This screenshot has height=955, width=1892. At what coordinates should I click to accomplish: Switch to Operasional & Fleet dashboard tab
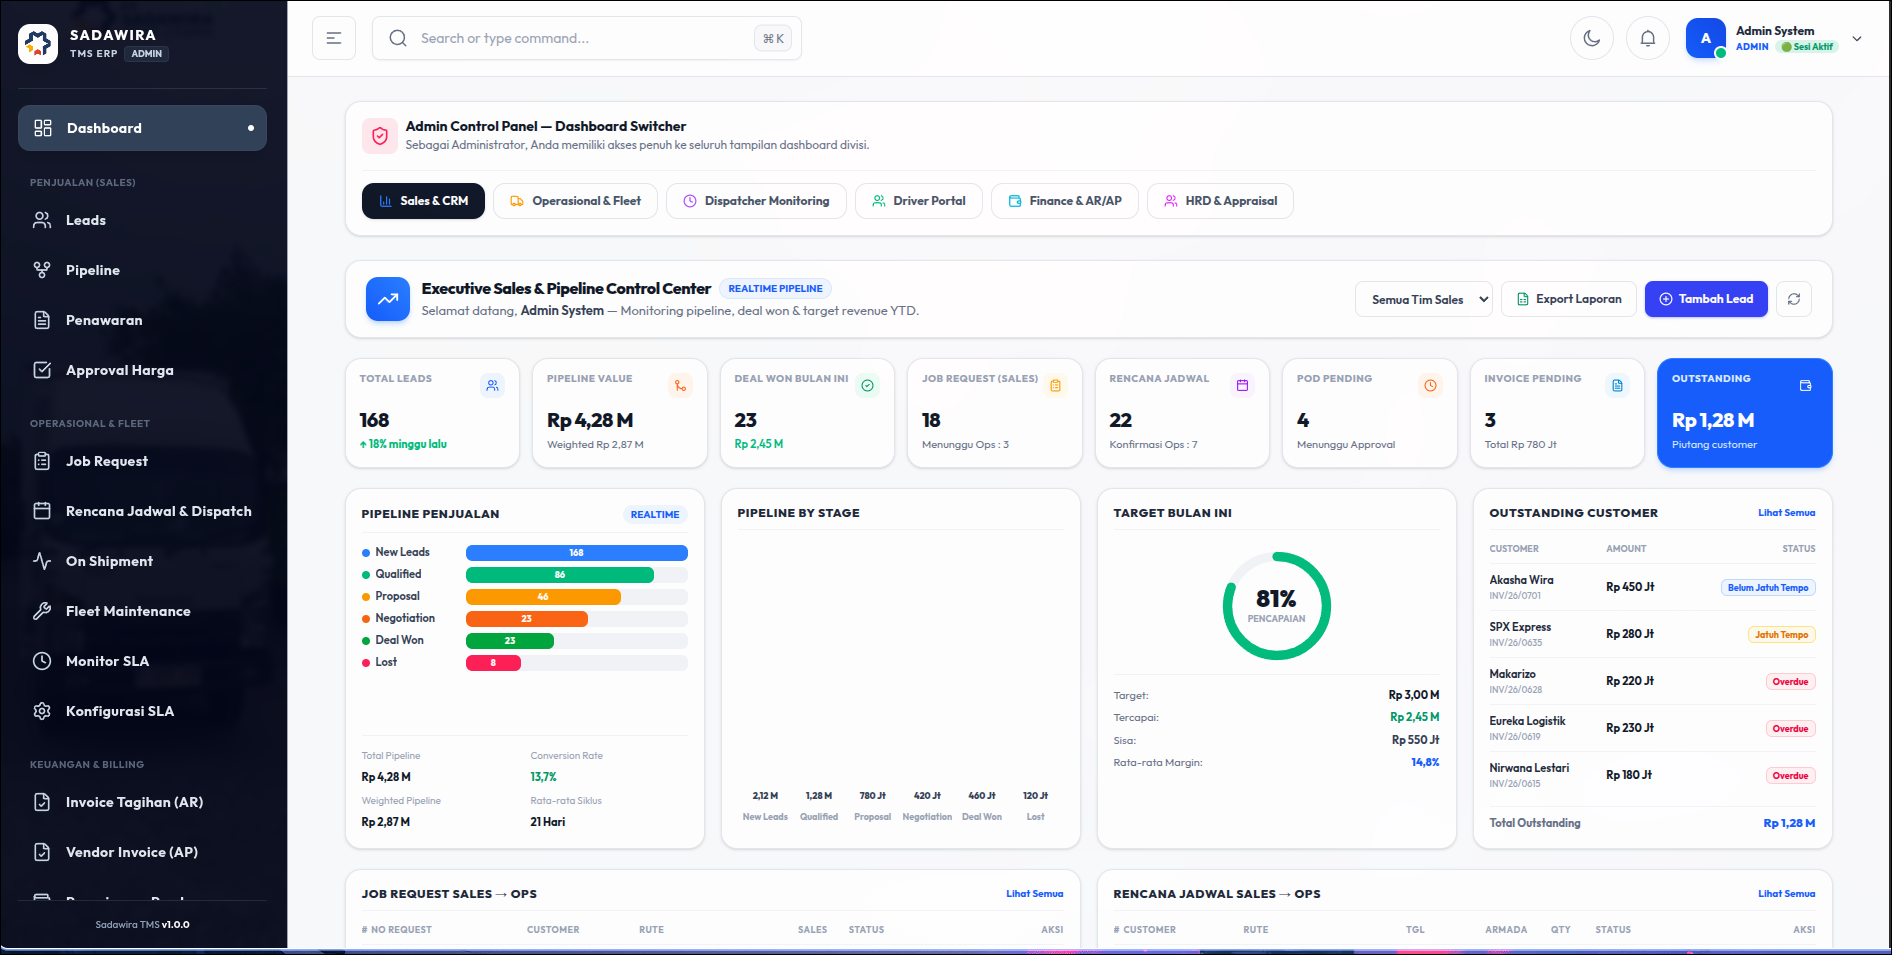(x=575, y=201)
